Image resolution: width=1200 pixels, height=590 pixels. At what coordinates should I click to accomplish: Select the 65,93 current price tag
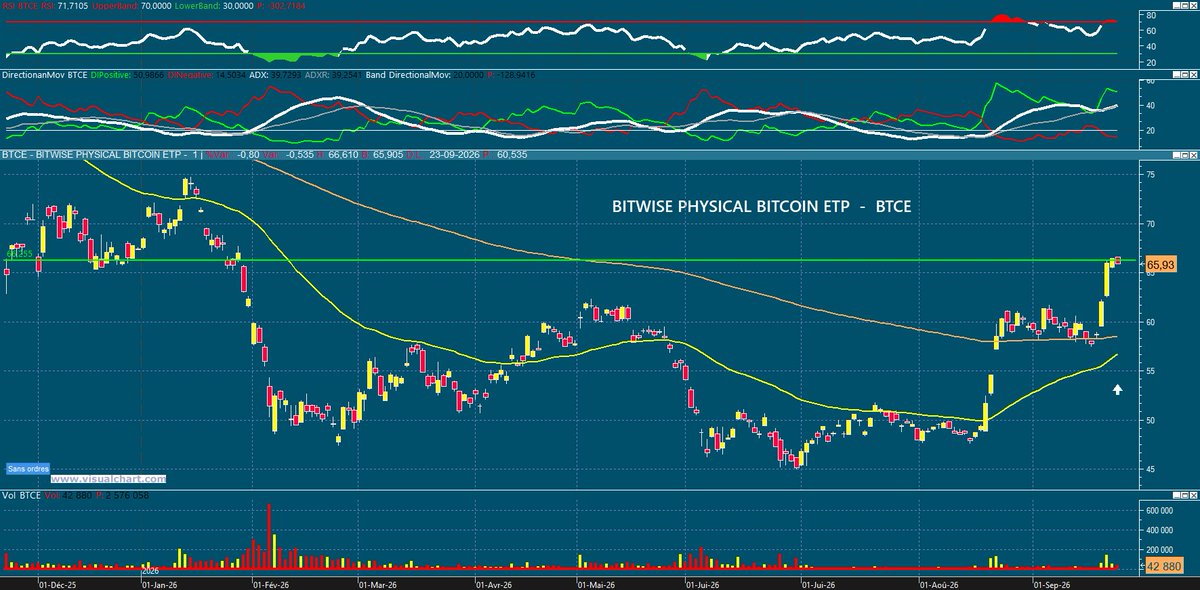[x=1160, y=265]
